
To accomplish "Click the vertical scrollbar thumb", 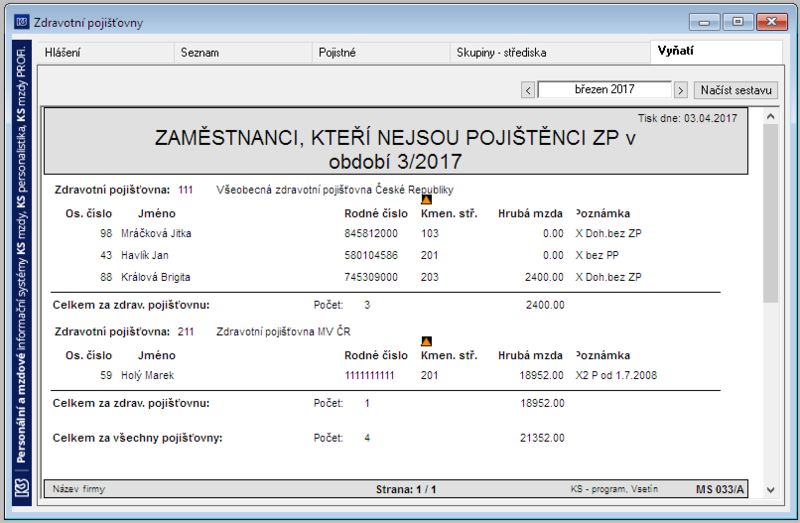I will pos(770,213).
